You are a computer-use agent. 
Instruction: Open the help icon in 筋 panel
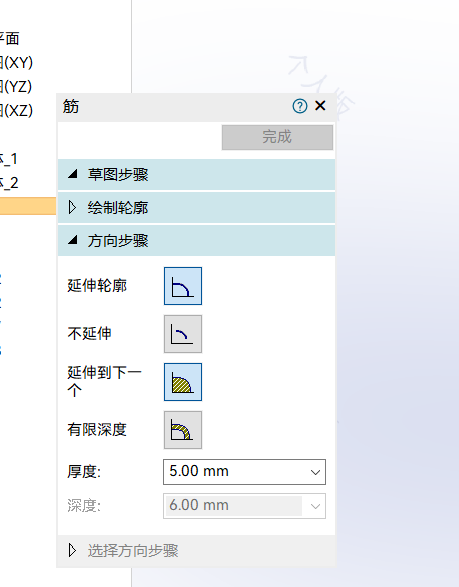[x=300, y=106]
